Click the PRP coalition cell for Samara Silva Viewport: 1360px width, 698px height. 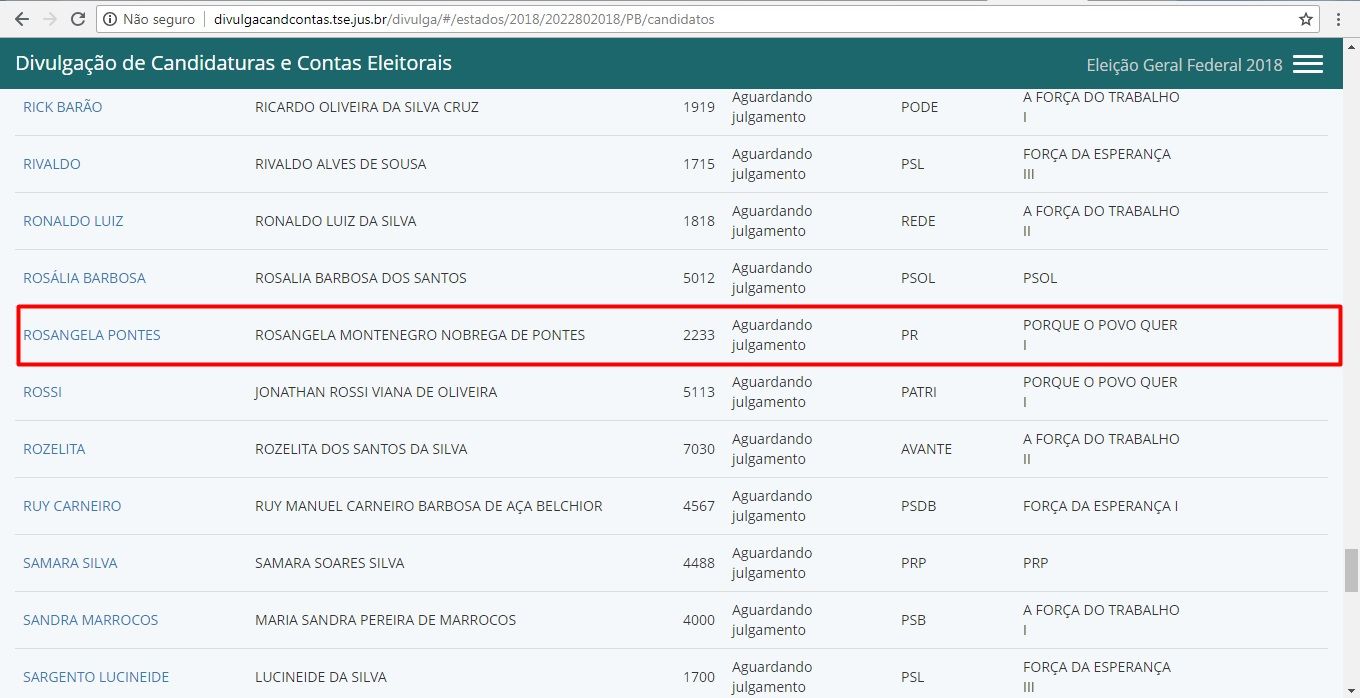1035,563
